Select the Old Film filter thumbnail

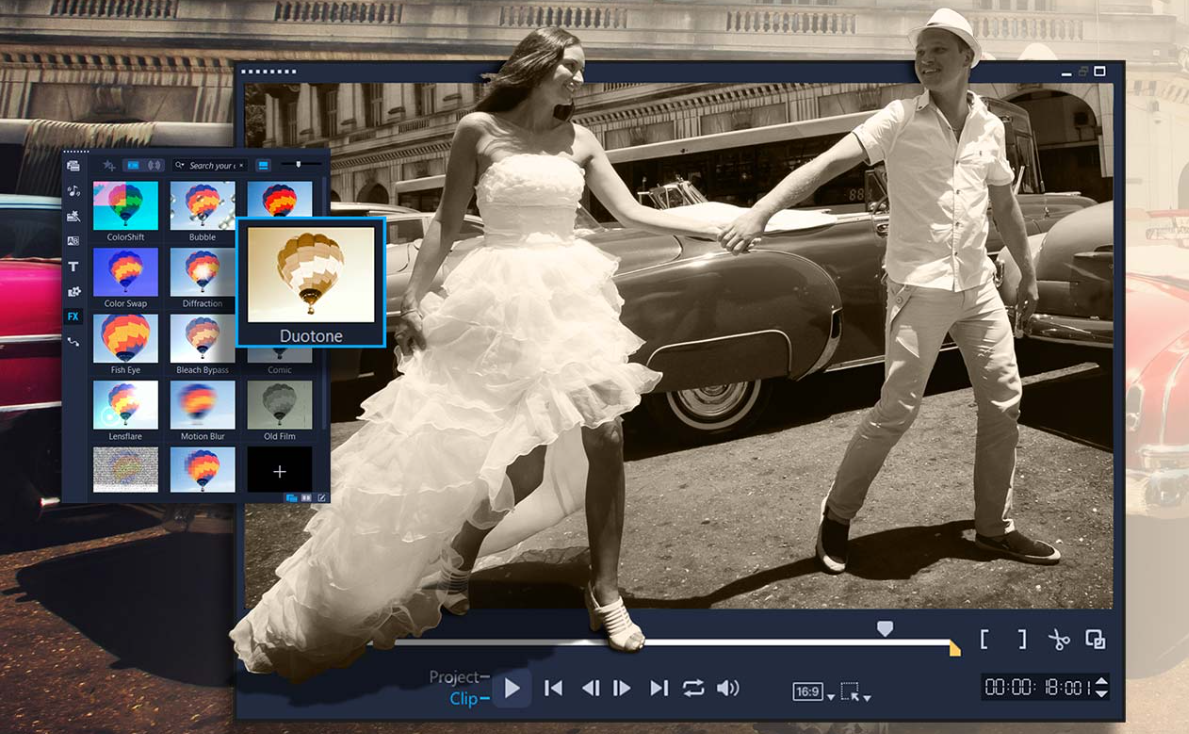point(279,406)
